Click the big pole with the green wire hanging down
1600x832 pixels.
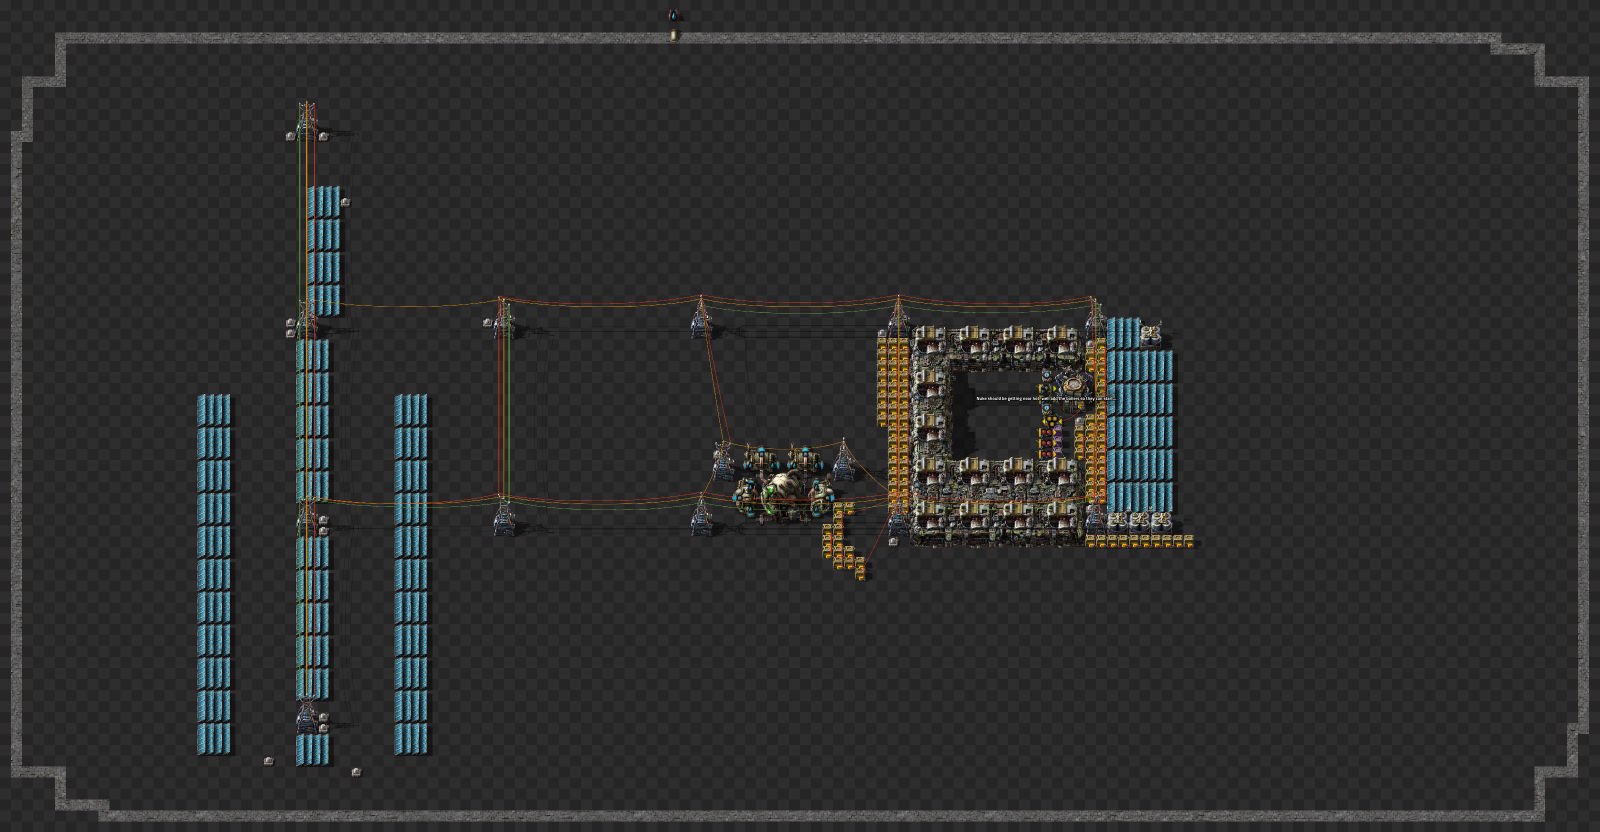(x=503, y=318)
